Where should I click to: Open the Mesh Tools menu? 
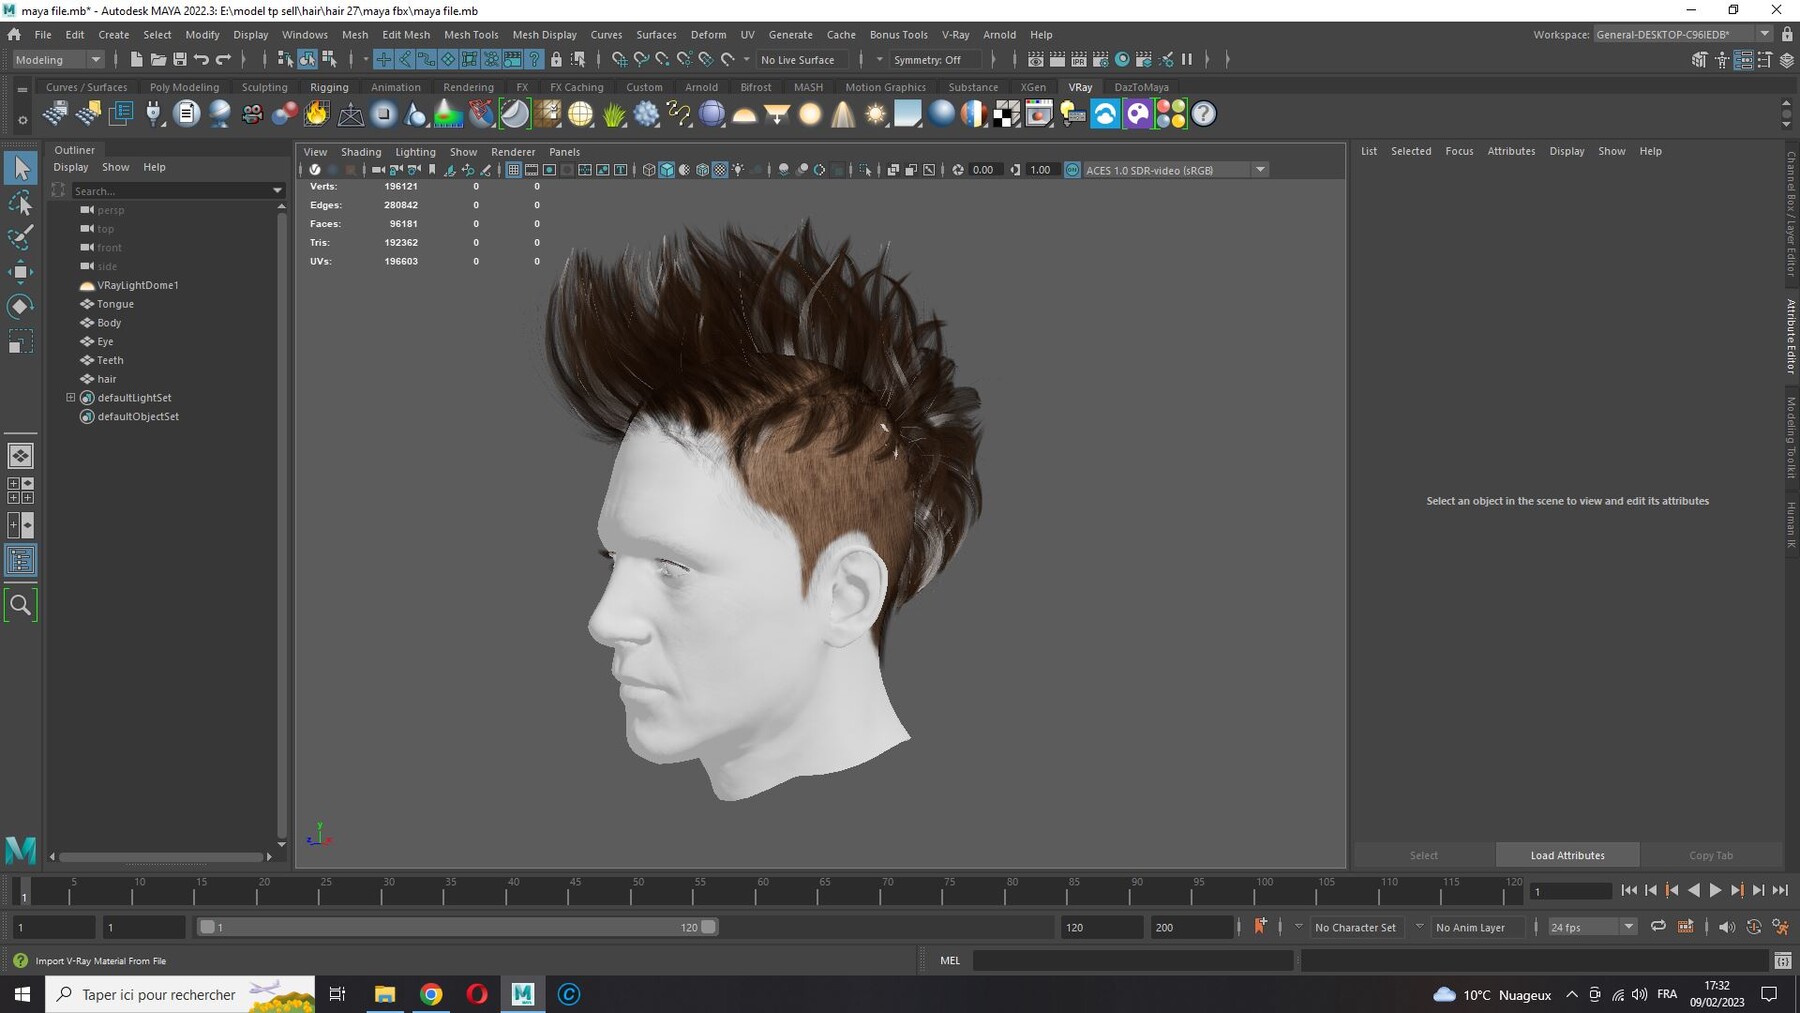point(471,34)
